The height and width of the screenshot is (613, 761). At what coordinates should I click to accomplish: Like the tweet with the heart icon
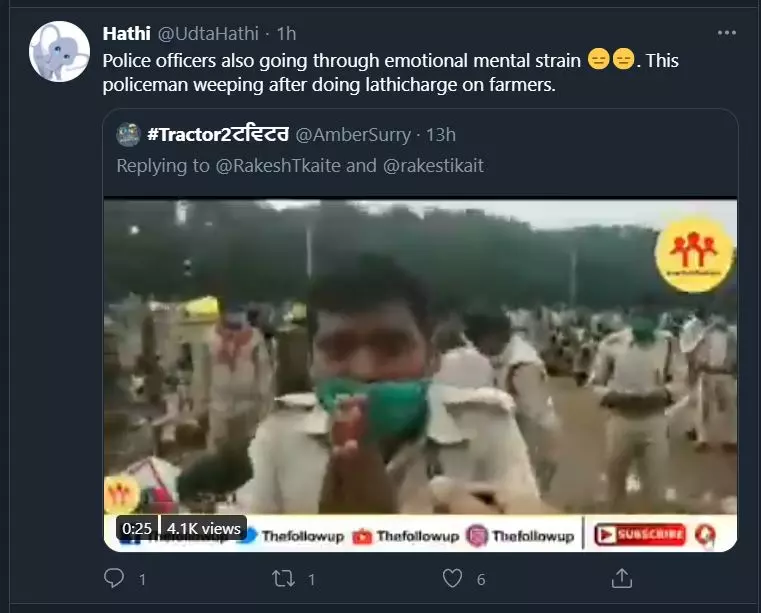(453, 578)
